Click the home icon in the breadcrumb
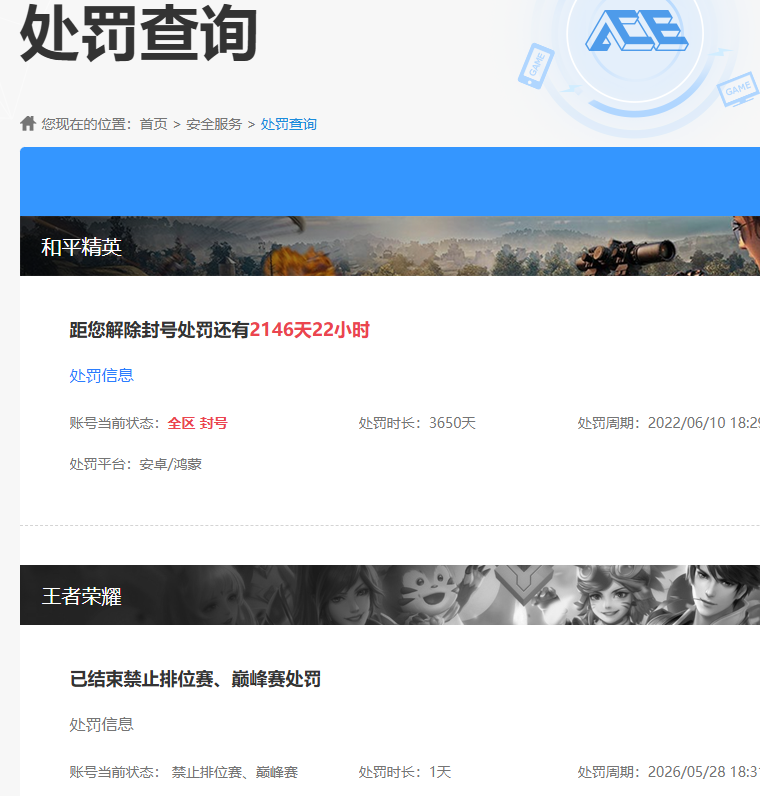 coord(28,123)
